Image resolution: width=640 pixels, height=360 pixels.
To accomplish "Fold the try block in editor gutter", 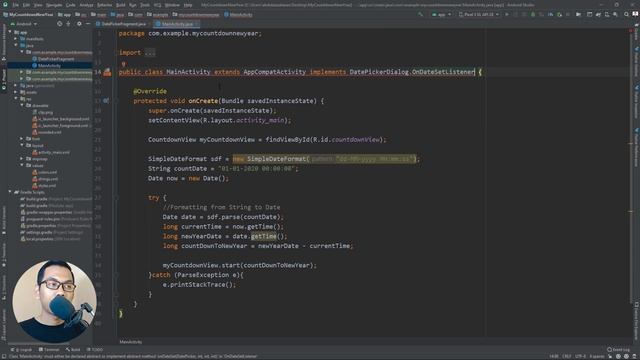I will 116,198.
